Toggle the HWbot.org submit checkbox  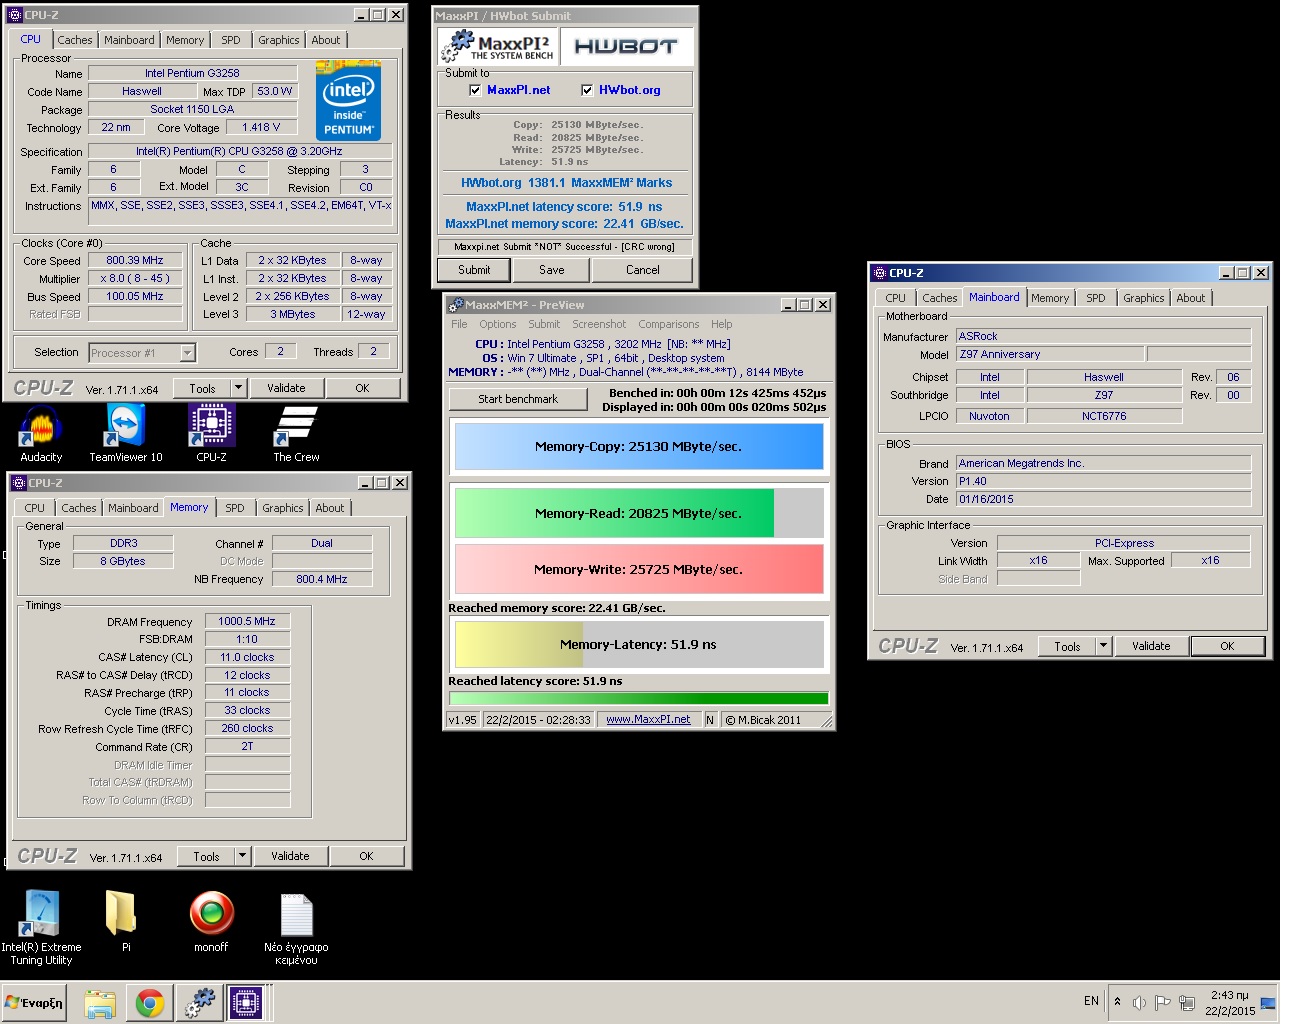tap(587, 90)
